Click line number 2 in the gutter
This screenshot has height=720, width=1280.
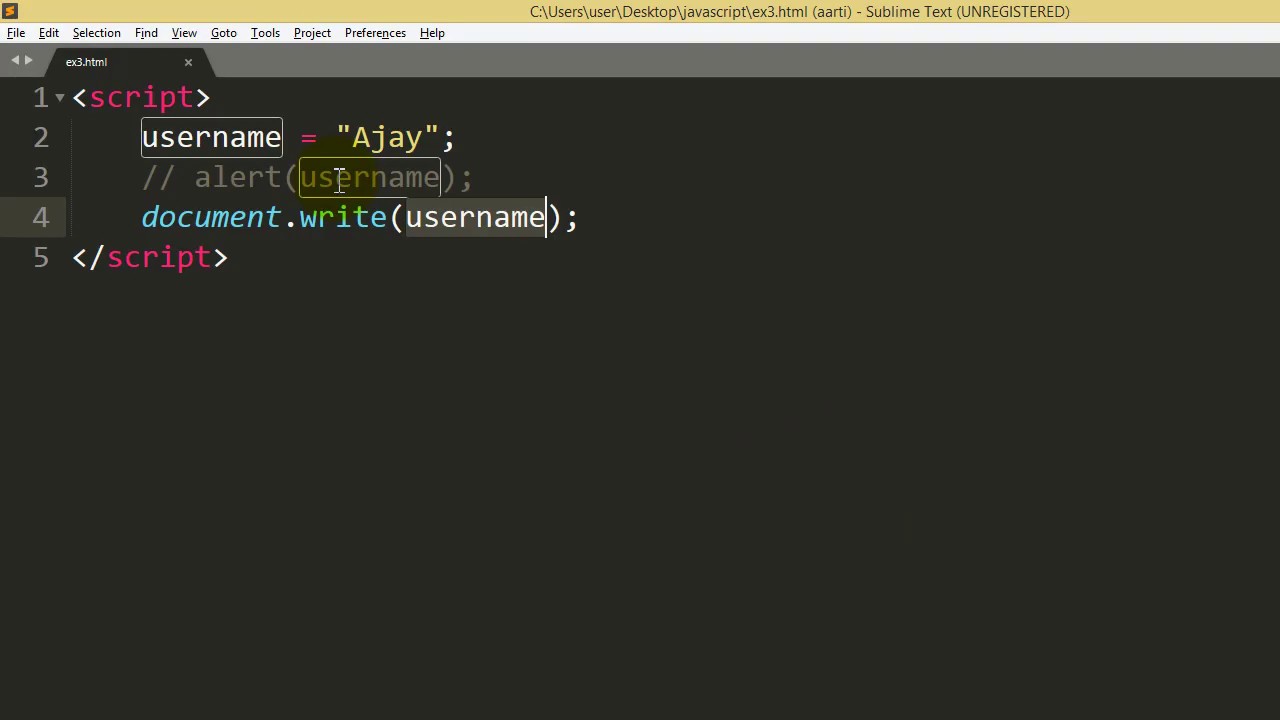click(41, 137)
